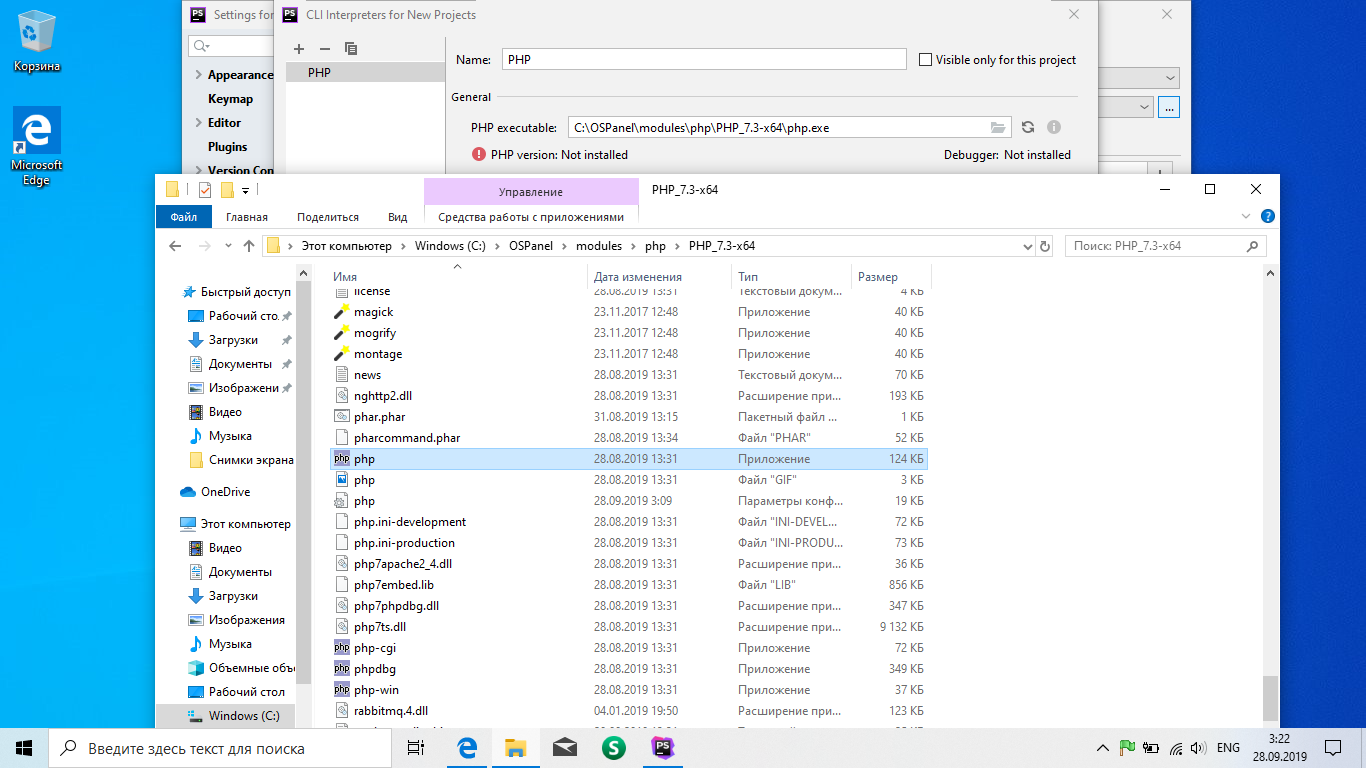Reload PHP interpreter info via the refresh icon
1366x768 pixels.
tap(1028, 127)
